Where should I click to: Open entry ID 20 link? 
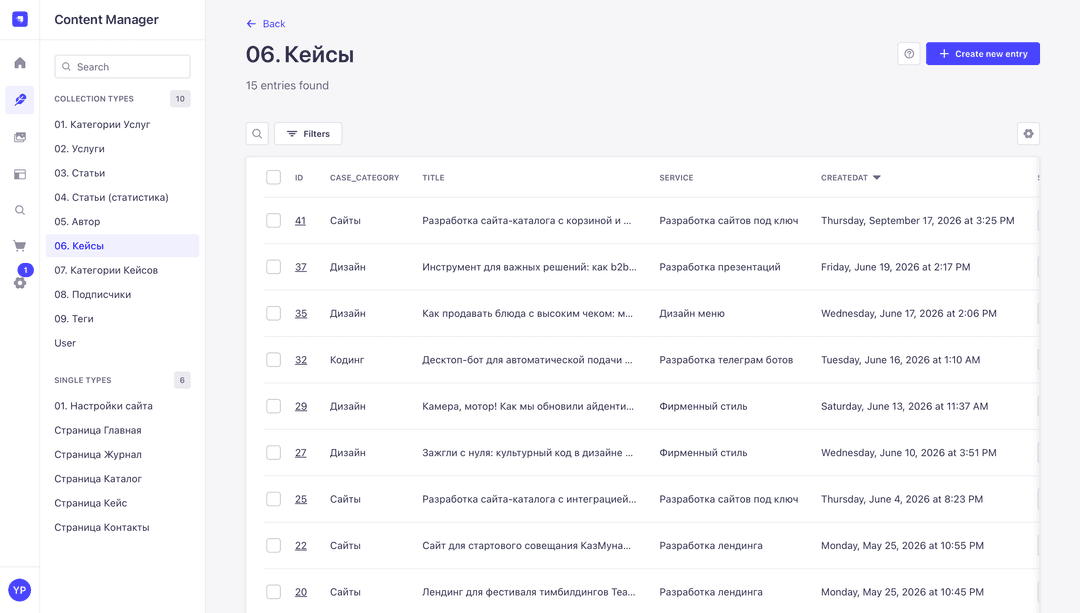click(x=301, y=592)
